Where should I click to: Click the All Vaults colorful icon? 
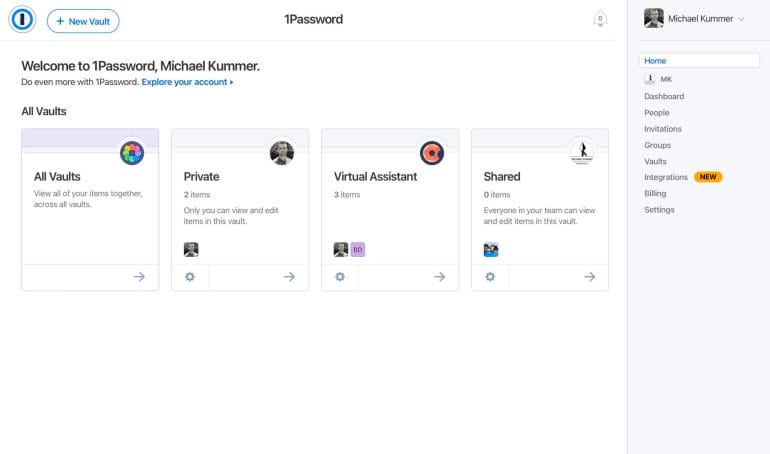coord(132,153)
